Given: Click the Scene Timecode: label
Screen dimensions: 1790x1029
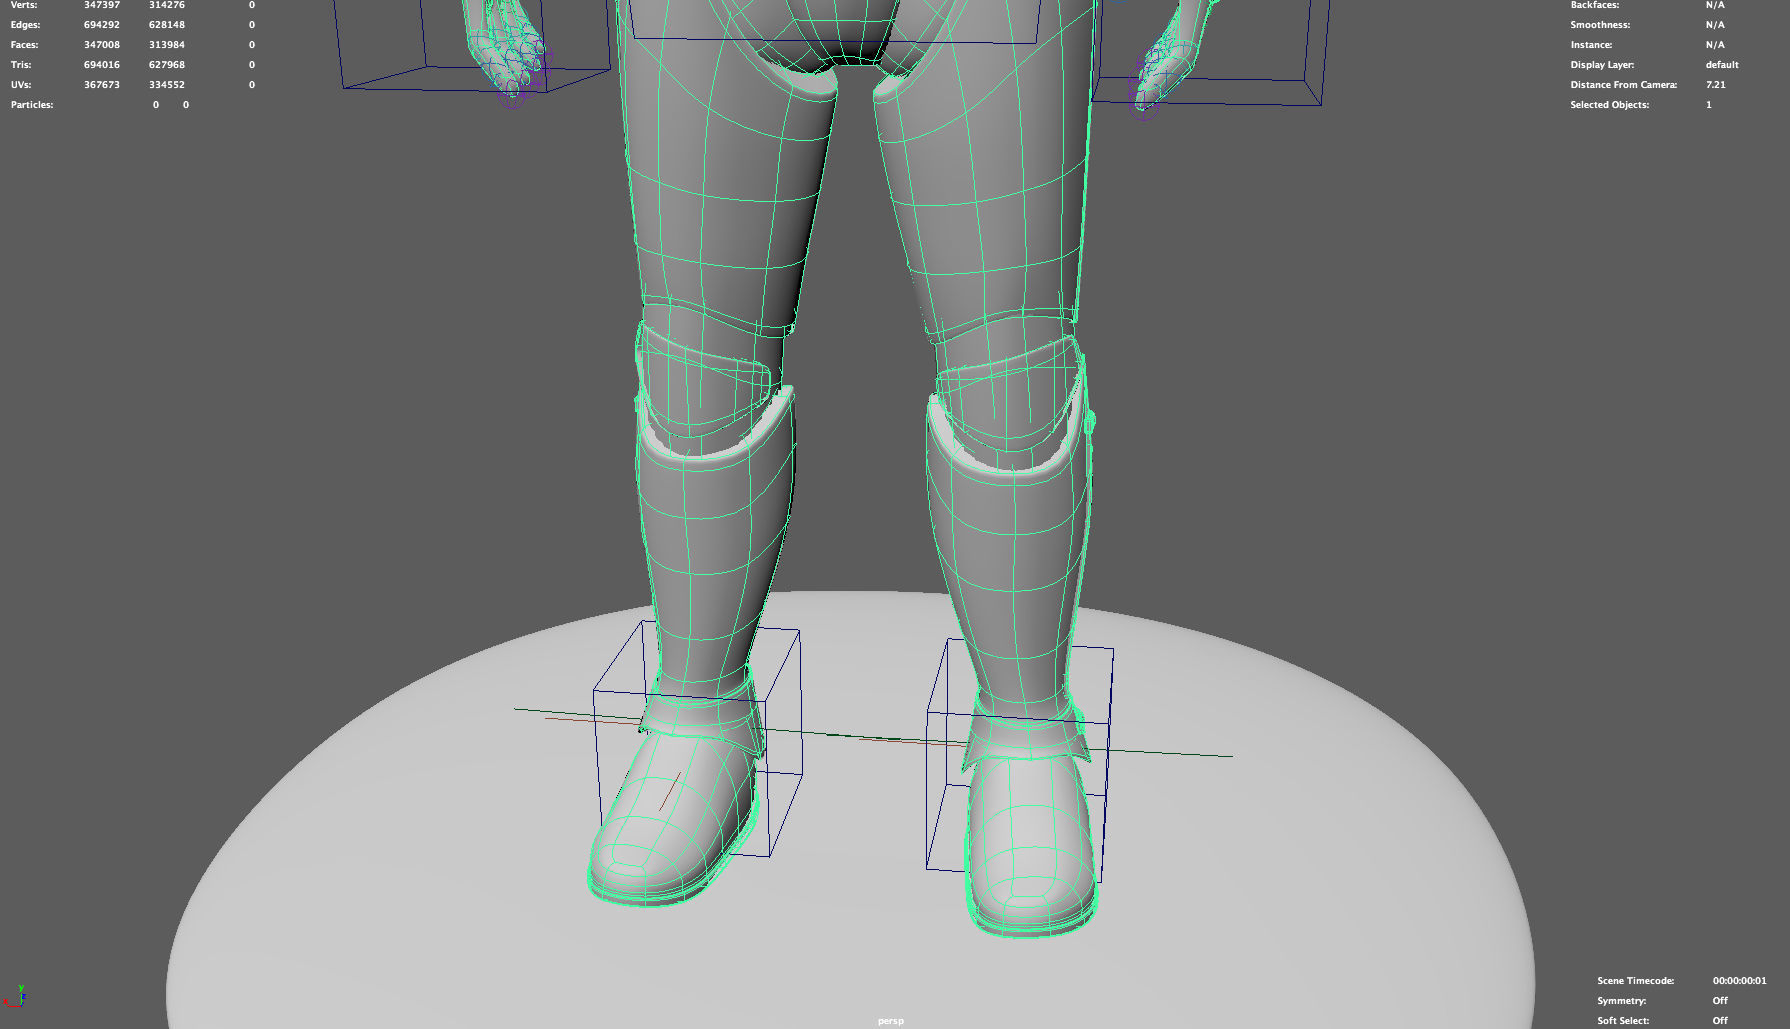Looking at the screenshot, I should point(1636,981).
